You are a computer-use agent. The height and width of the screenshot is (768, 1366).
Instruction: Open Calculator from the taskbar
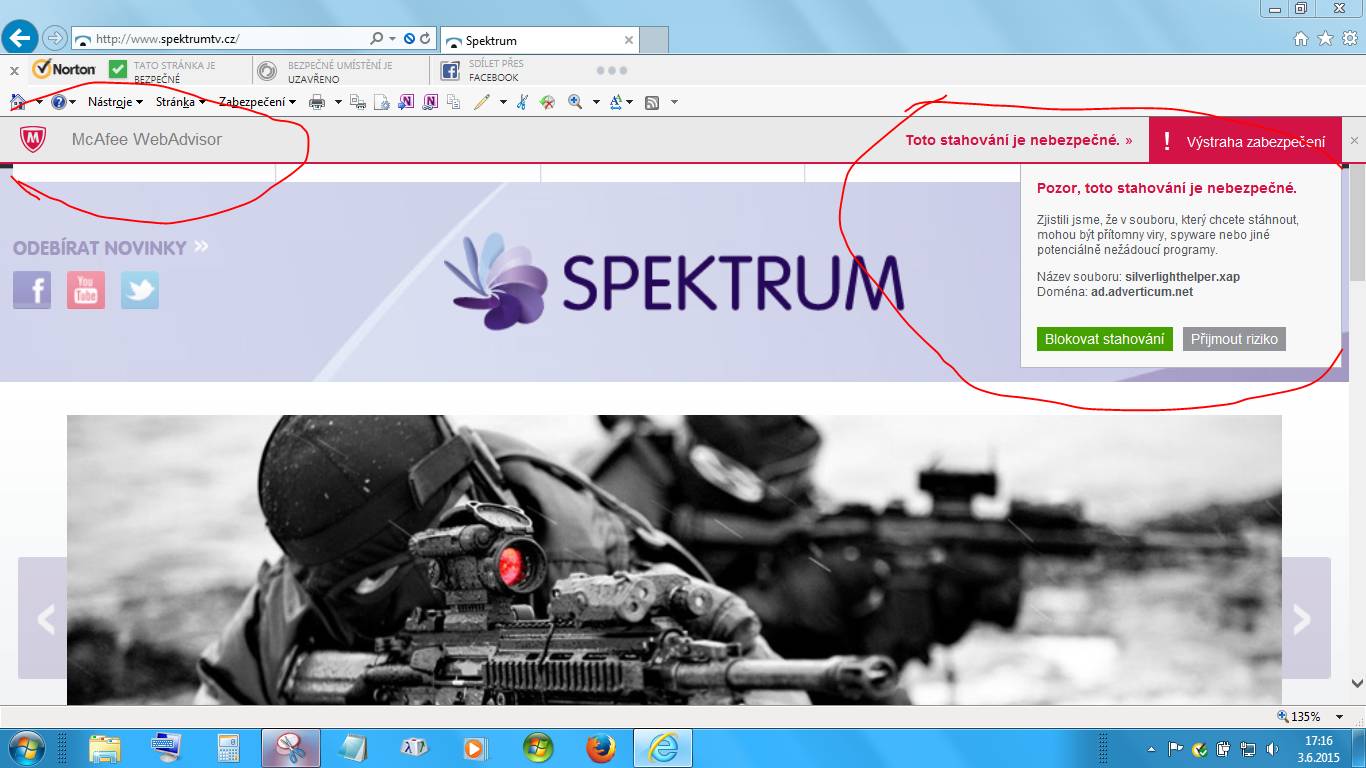[229, 748]
